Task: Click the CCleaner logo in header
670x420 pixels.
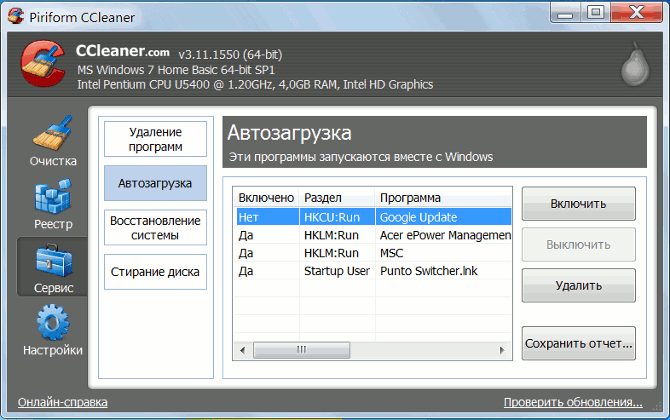Action: [x=43, y=64]
